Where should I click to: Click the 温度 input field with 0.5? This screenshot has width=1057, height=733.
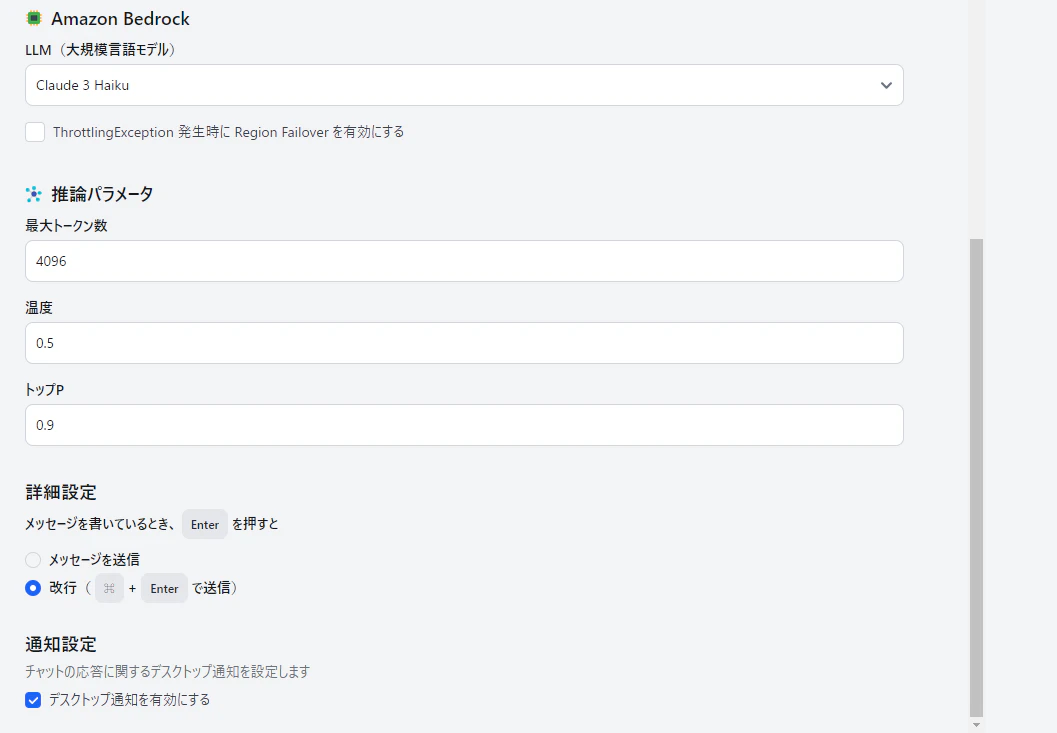pos(464,343)
